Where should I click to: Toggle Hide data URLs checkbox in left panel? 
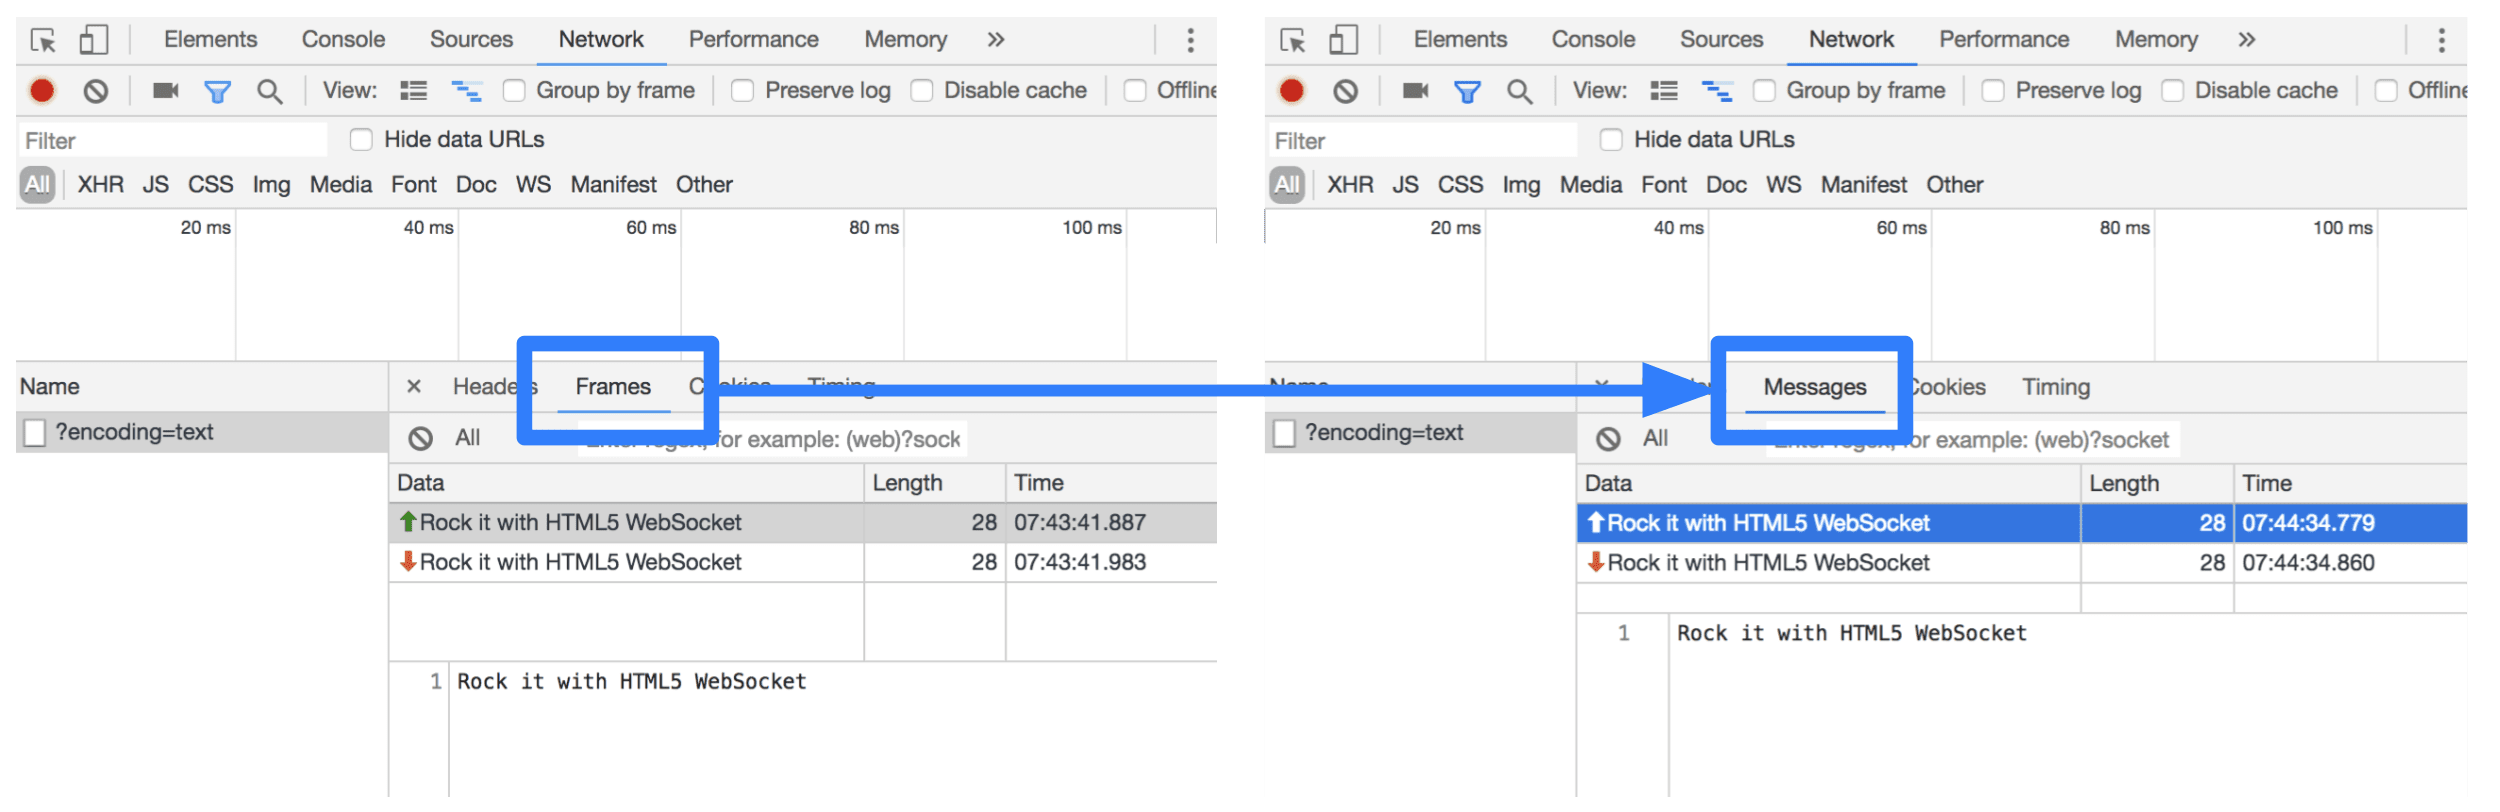click(x=361, y=140)
